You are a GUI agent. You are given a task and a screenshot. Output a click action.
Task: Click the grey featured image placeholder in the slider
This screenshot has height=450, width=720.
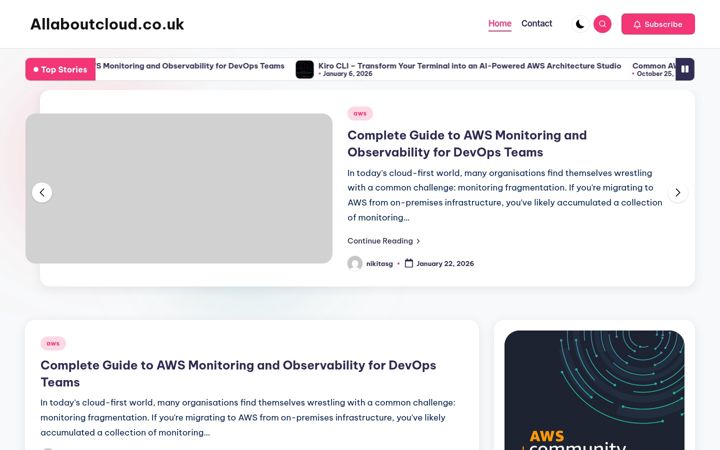pos(179,188)
